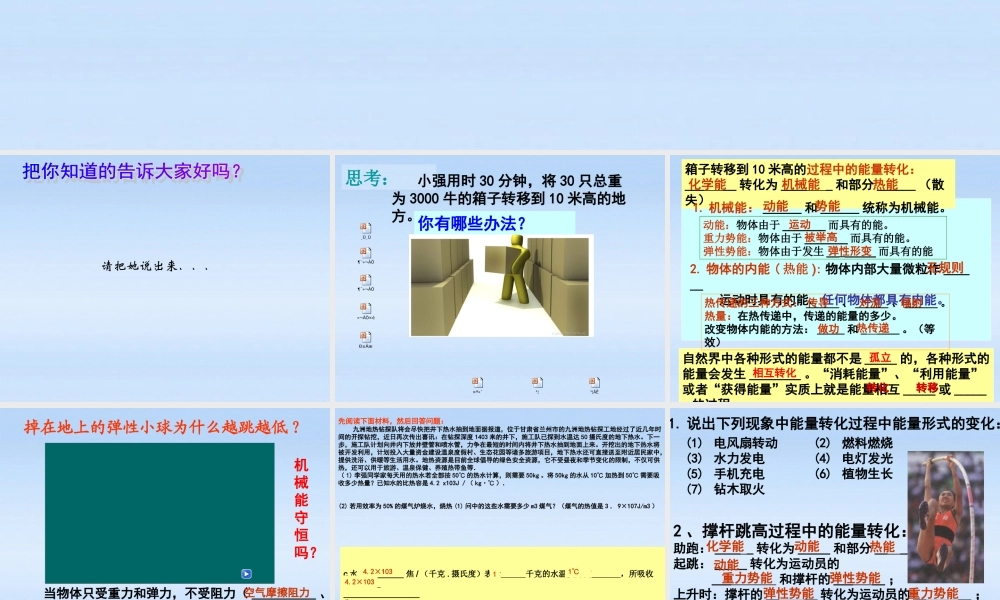The height and width of the screenshot is (600, 1000).
Task: Click the item (3) 水力发电
Action: coord(725,458)
